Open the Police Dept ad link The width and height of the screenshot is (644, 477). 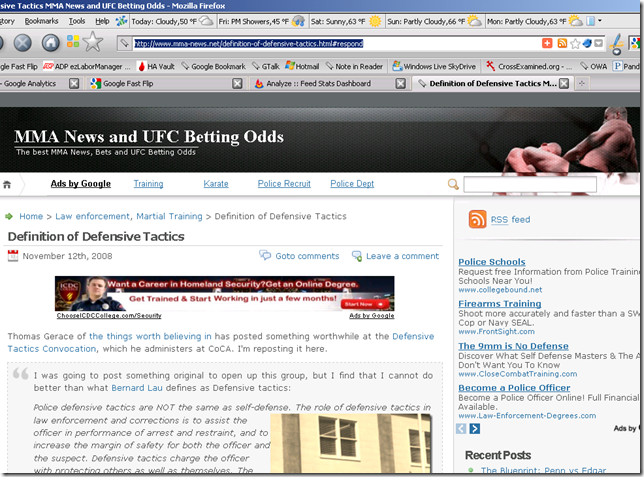pos(352,184)
